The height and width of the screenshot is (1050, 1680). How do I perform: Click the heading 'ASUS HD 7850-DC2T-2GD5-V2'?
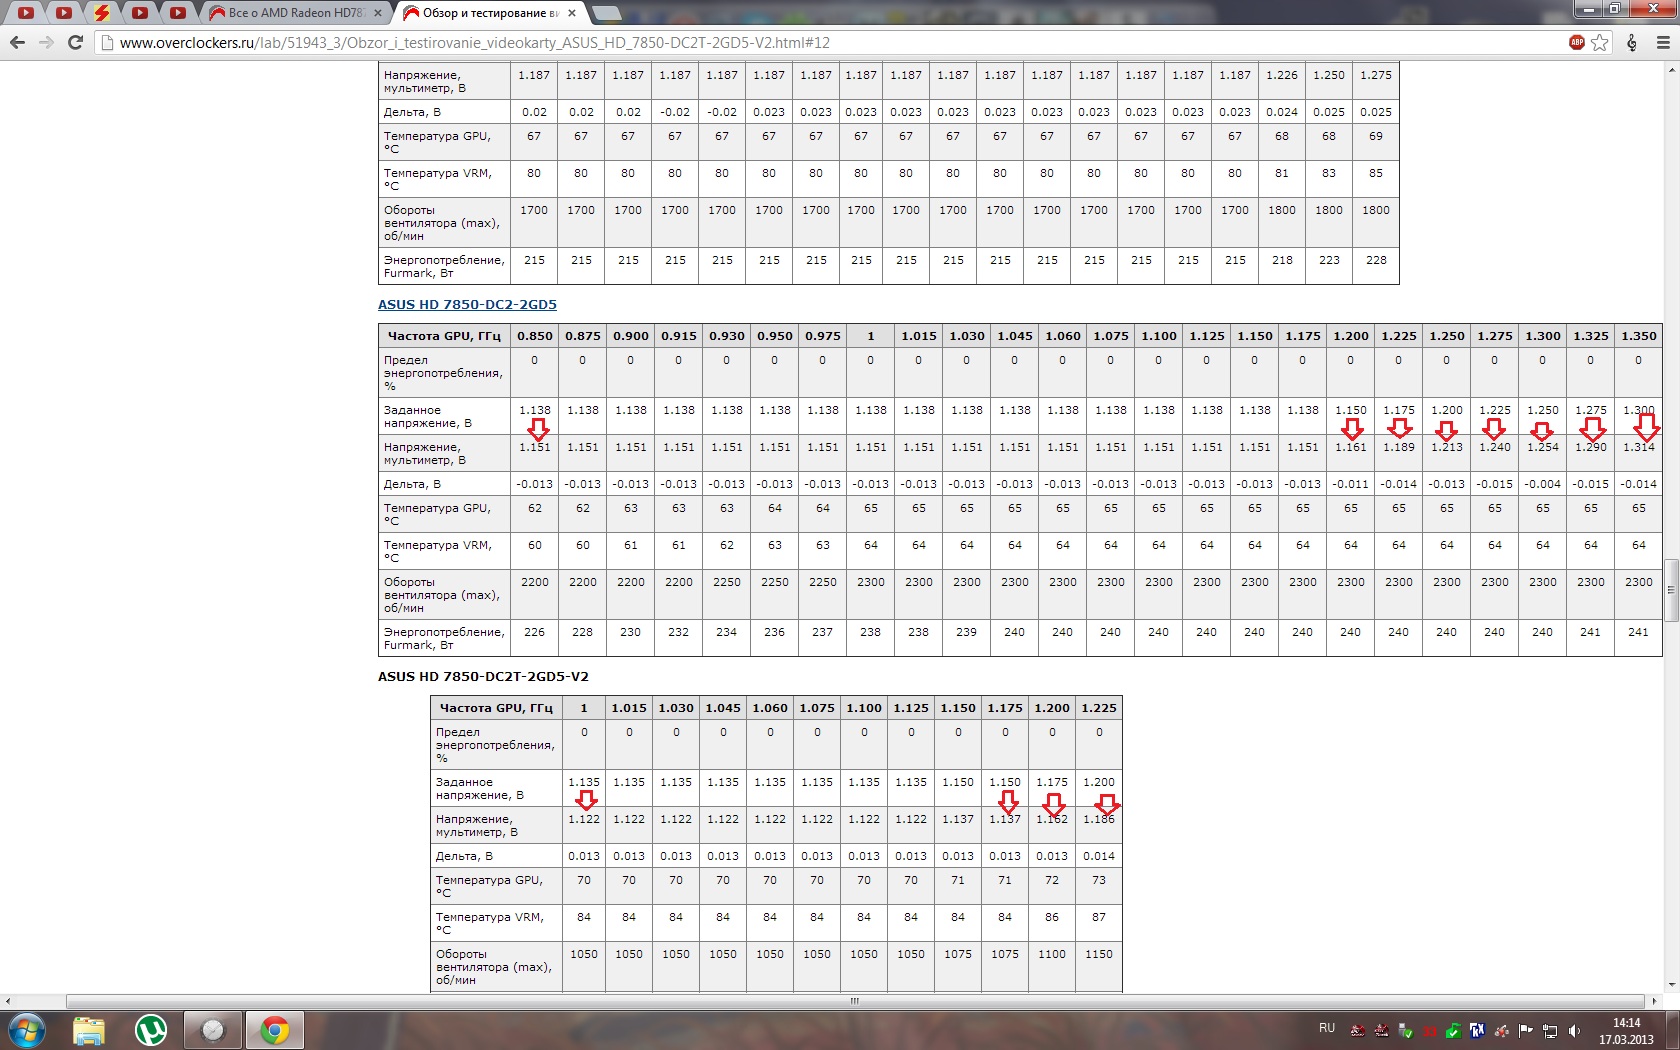[483, 677]
